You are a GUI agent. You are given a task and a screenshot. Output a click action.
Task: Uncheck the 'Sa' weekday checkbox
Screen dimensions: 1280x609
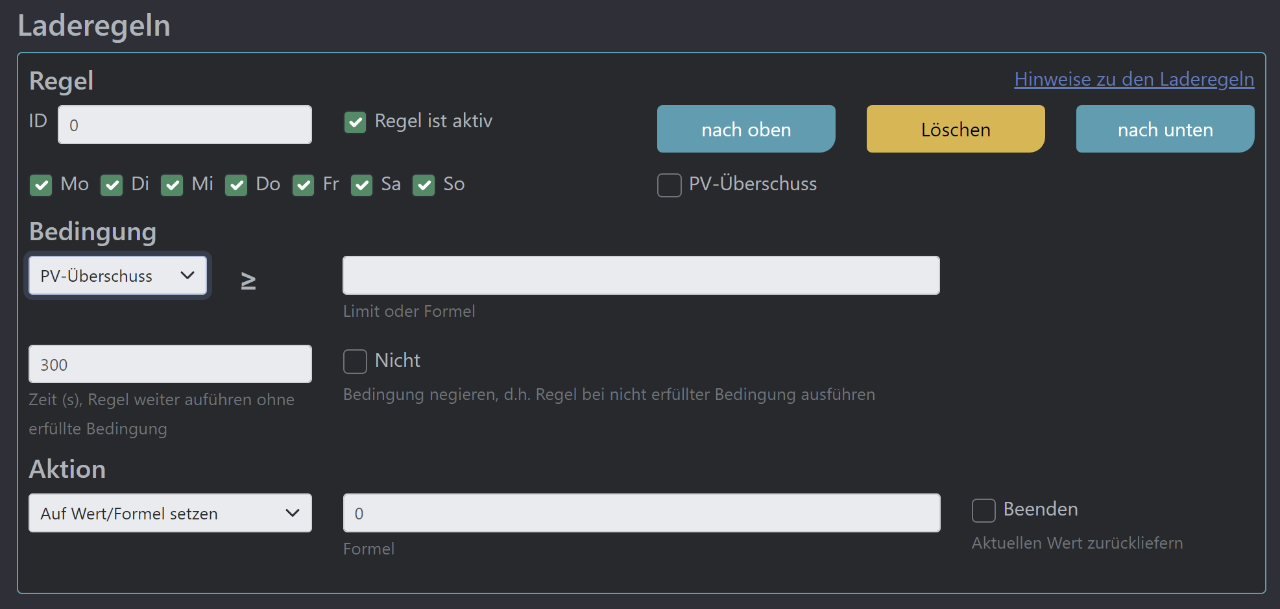[x=361, y=185]
